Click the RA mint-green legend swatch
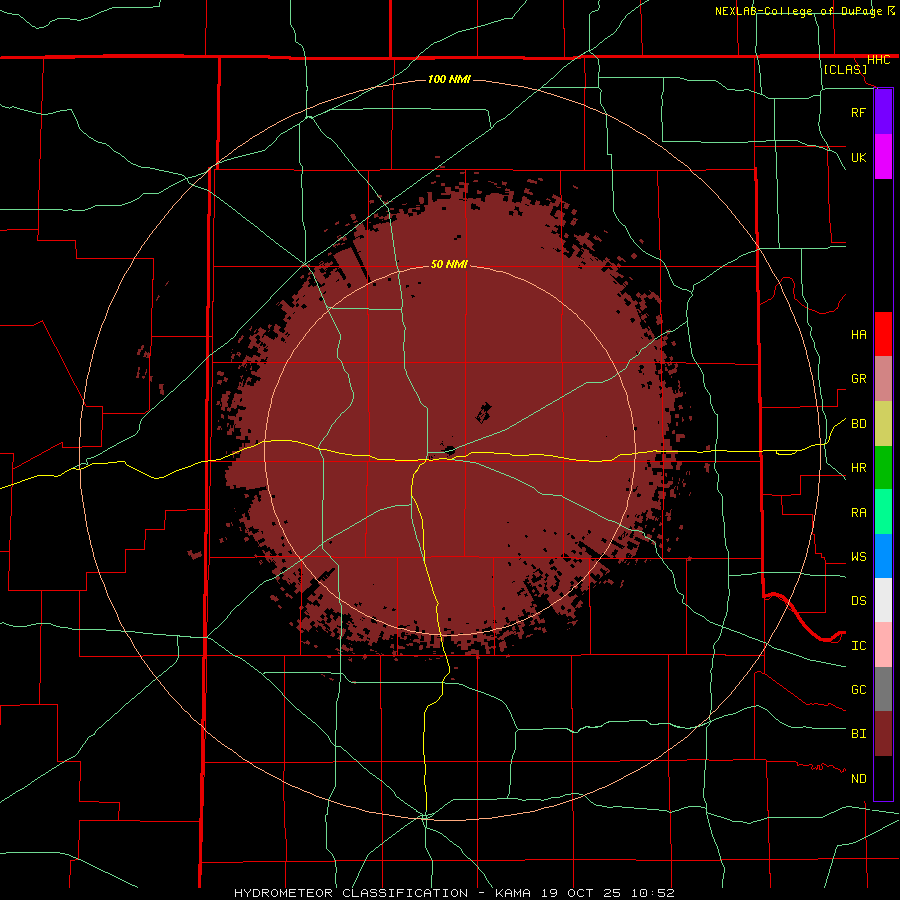This screenshot has height=900, width=900. [x=883, y=512]
